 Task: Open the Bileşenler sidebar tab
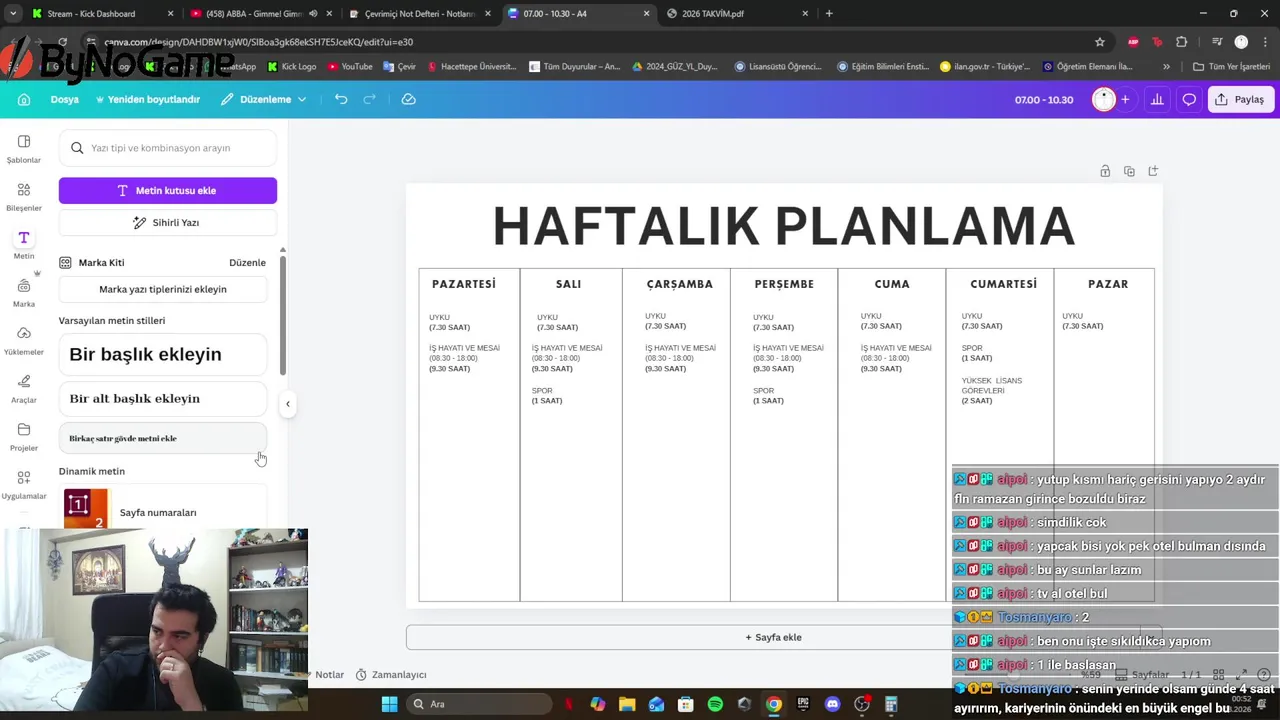[24, 196]
